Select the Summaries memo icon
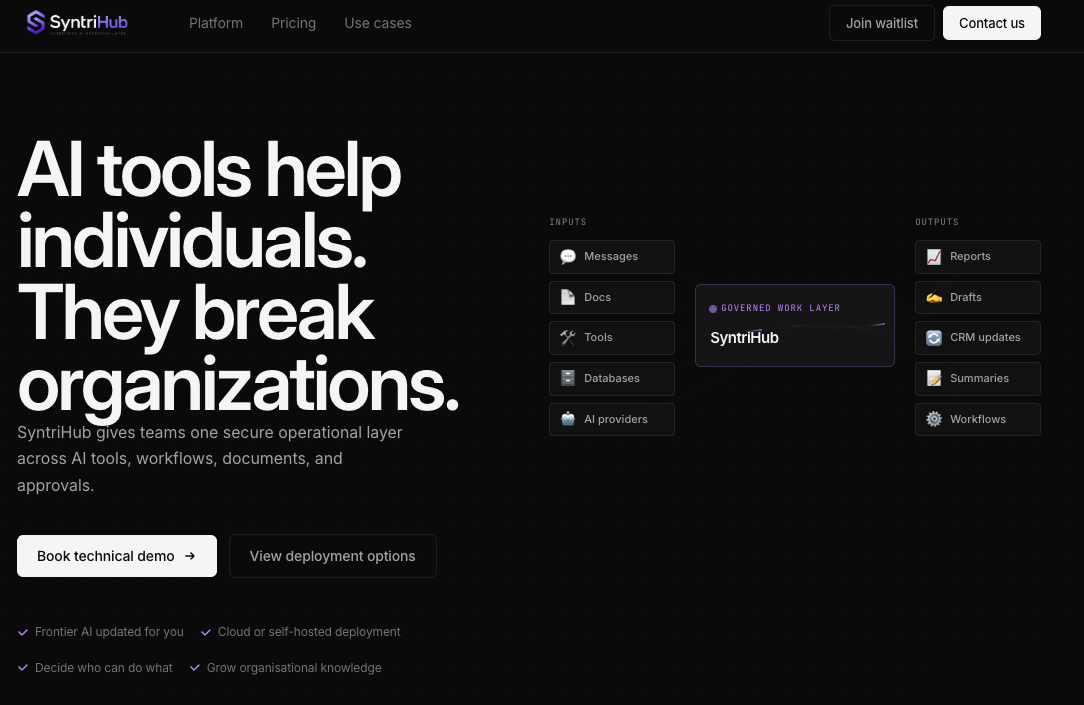Image resolution: width=1084 pixels, height=705 pixels. point(934,378)
